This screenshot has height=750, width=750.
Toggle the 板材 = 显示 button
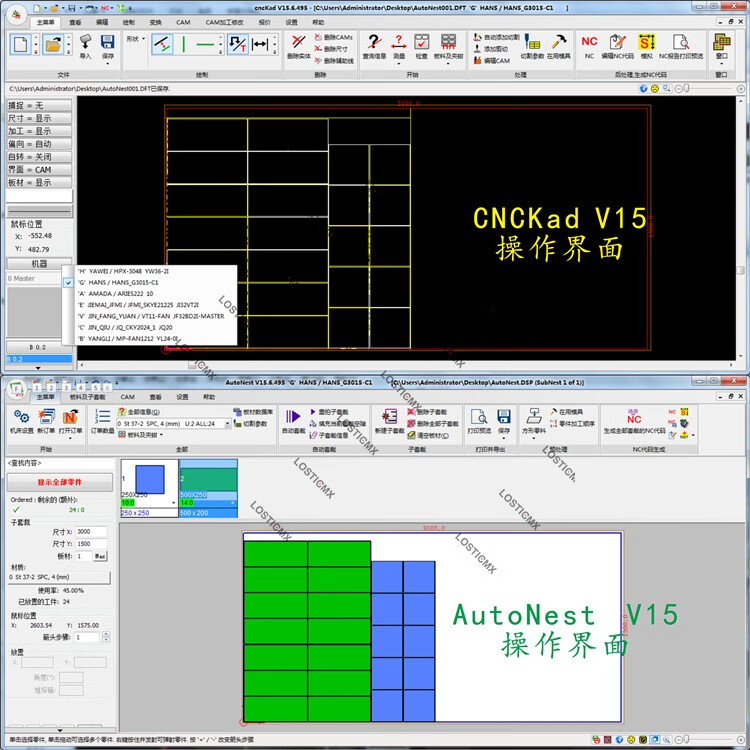(39, 183)
